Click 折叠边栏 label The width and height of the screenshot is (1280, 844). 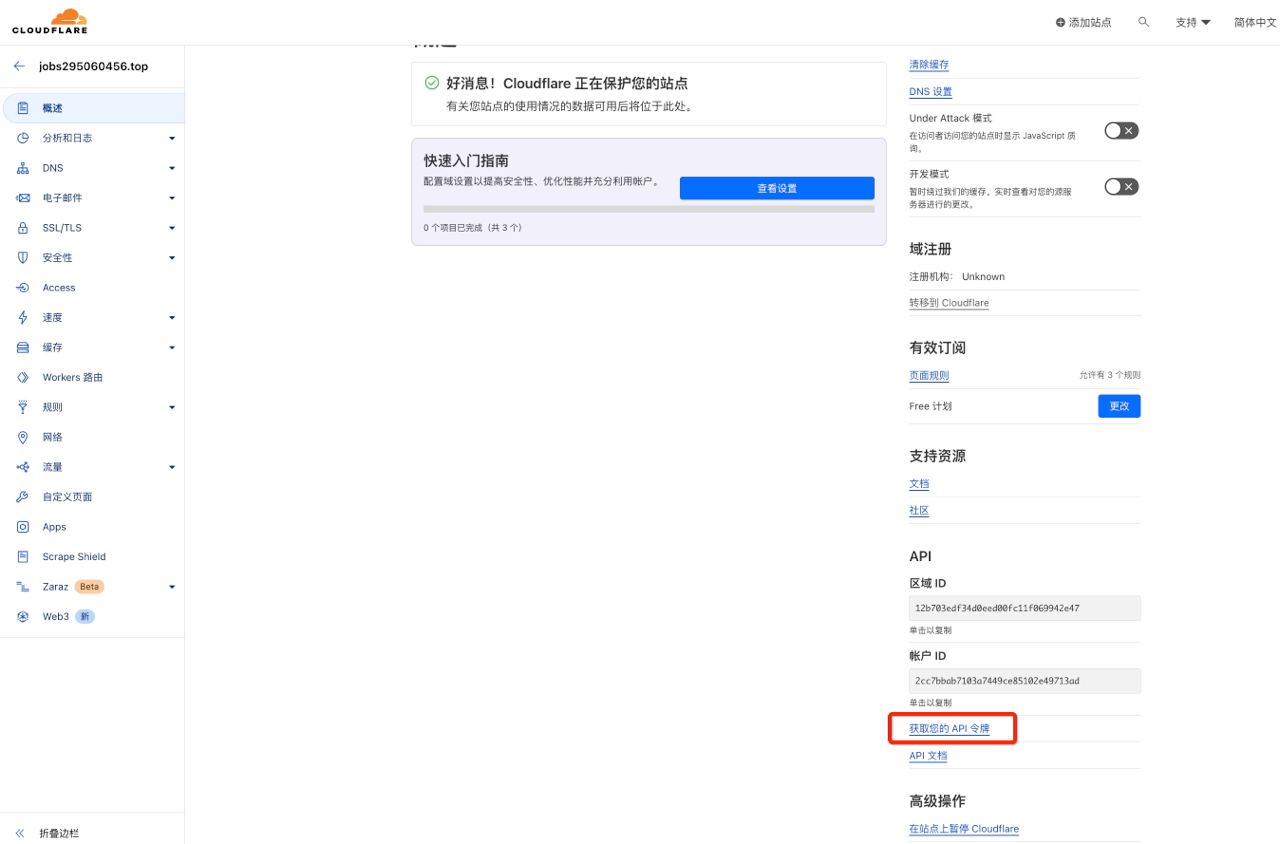[x=59, y=833]
